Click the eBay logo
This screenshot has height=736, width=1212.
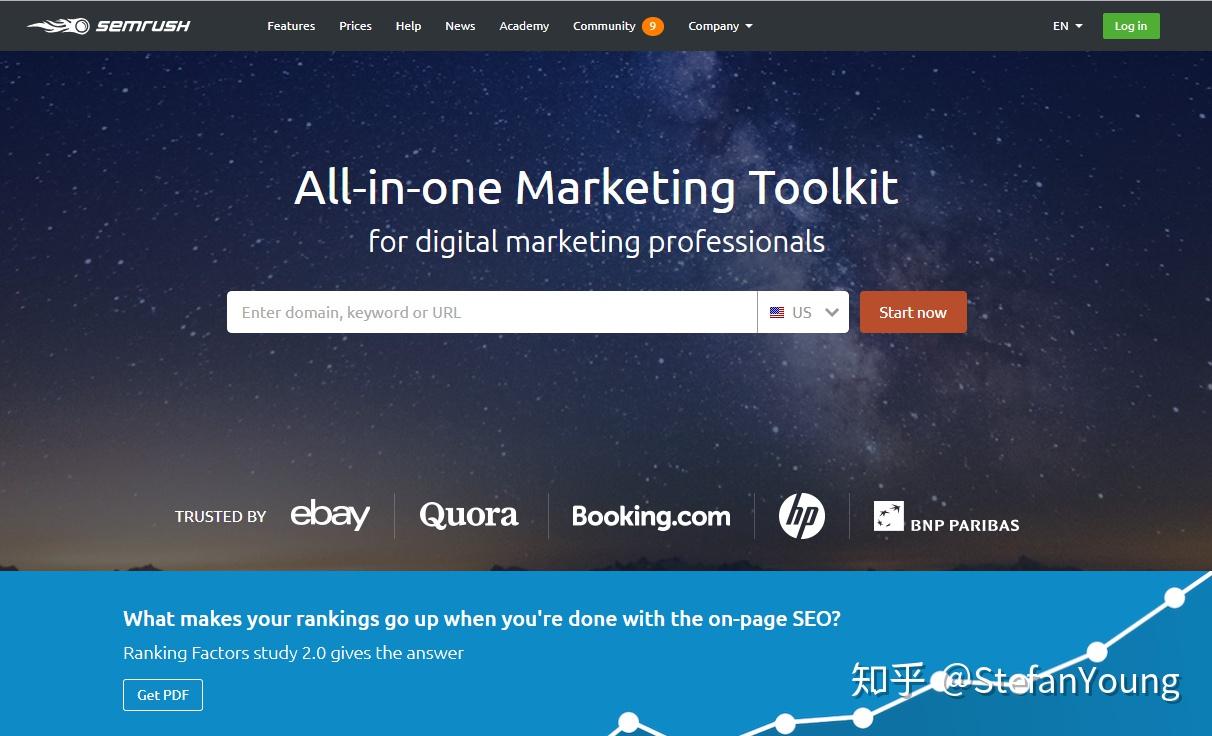(330, 515)
